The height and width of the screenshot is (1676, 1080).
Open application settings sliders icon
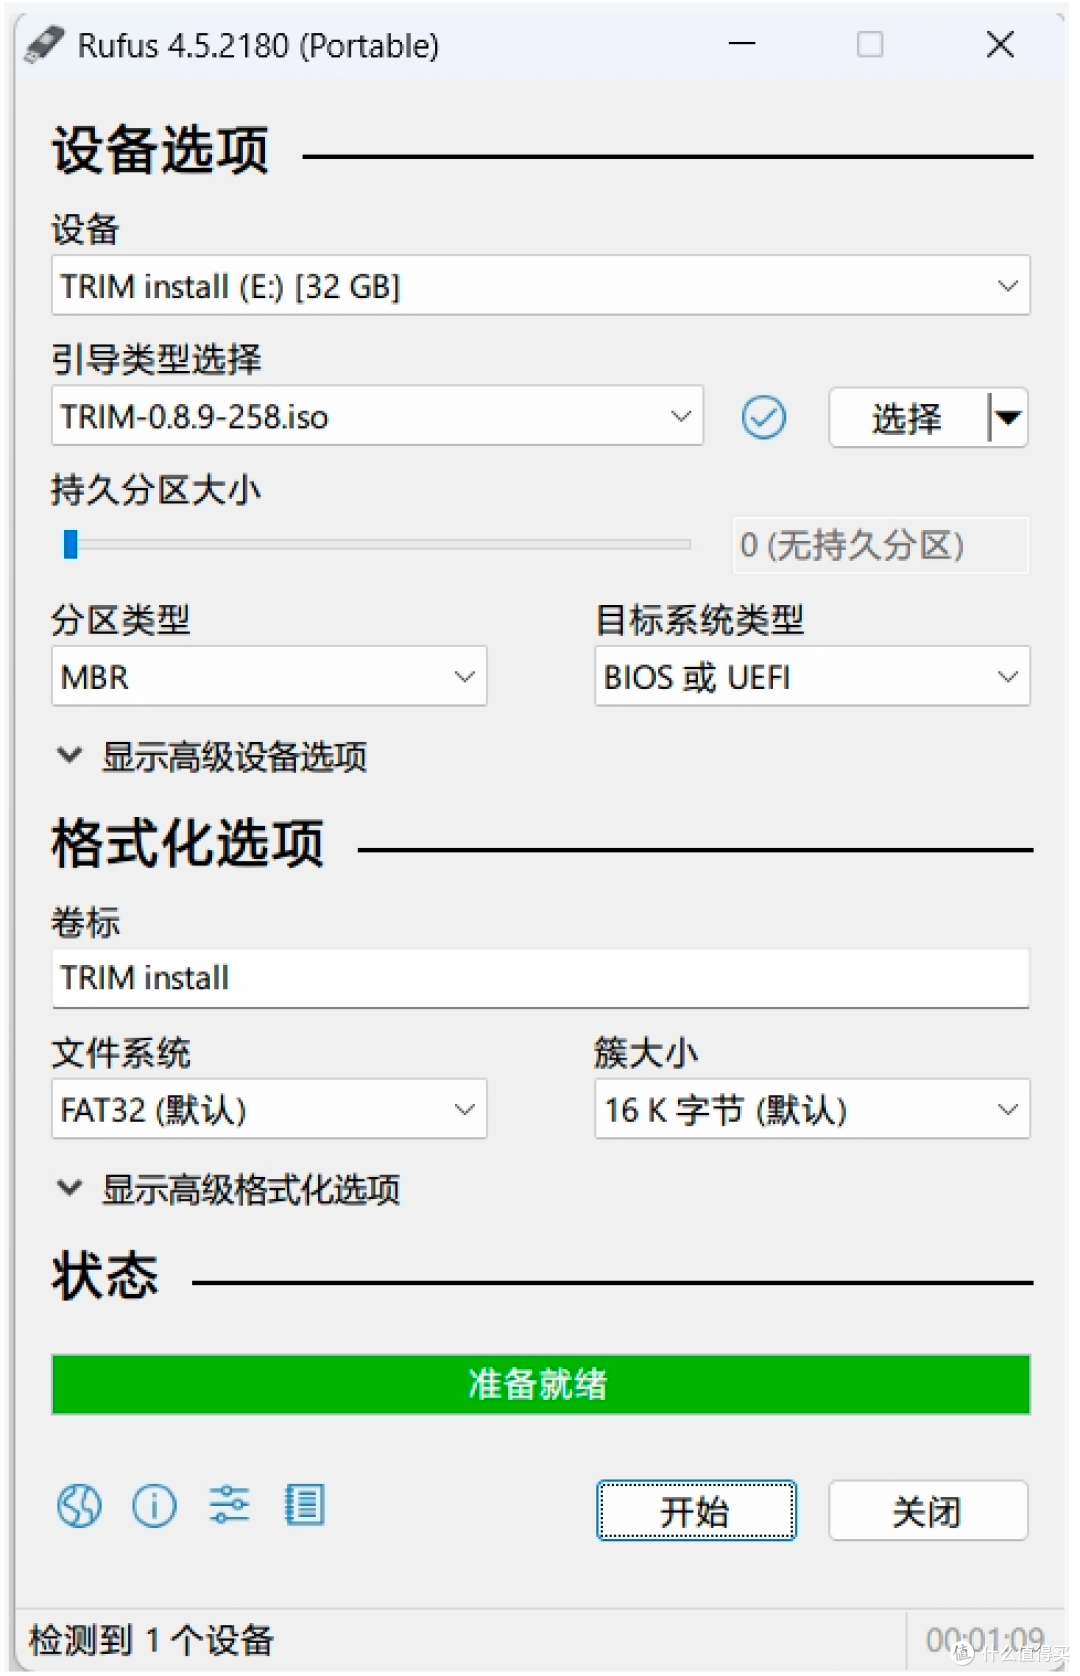point(229,1505)
